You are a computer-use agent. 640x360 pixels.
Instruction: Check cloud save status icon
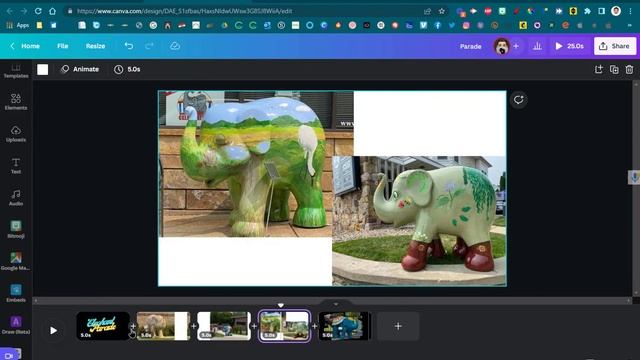[175, 46]
